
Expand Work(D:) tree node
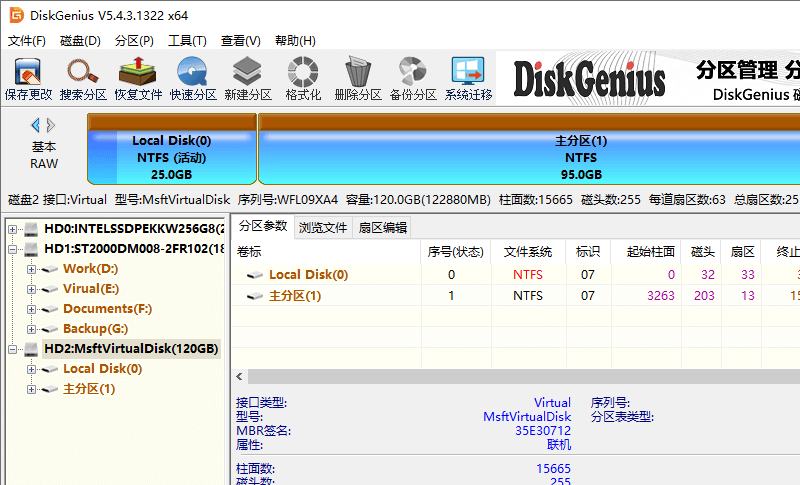point(31,269)
